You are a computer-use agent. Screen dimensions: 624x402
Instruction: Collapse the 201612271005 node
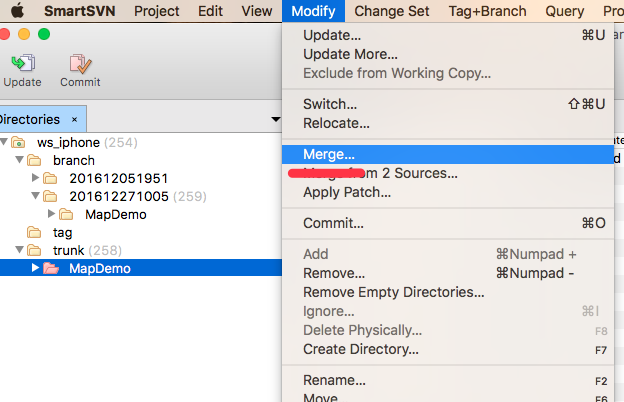(x=35, y=195)
